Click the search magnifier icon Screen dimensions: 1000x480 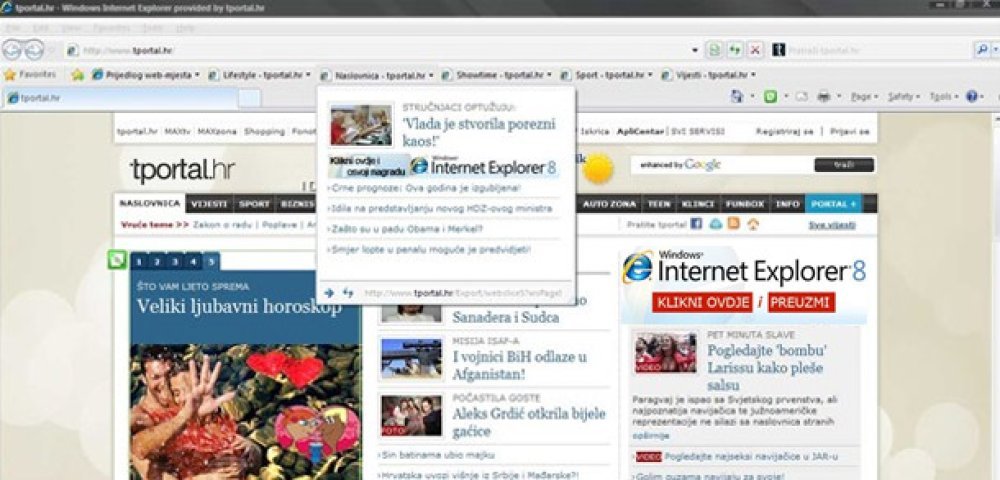click(982, 50)
